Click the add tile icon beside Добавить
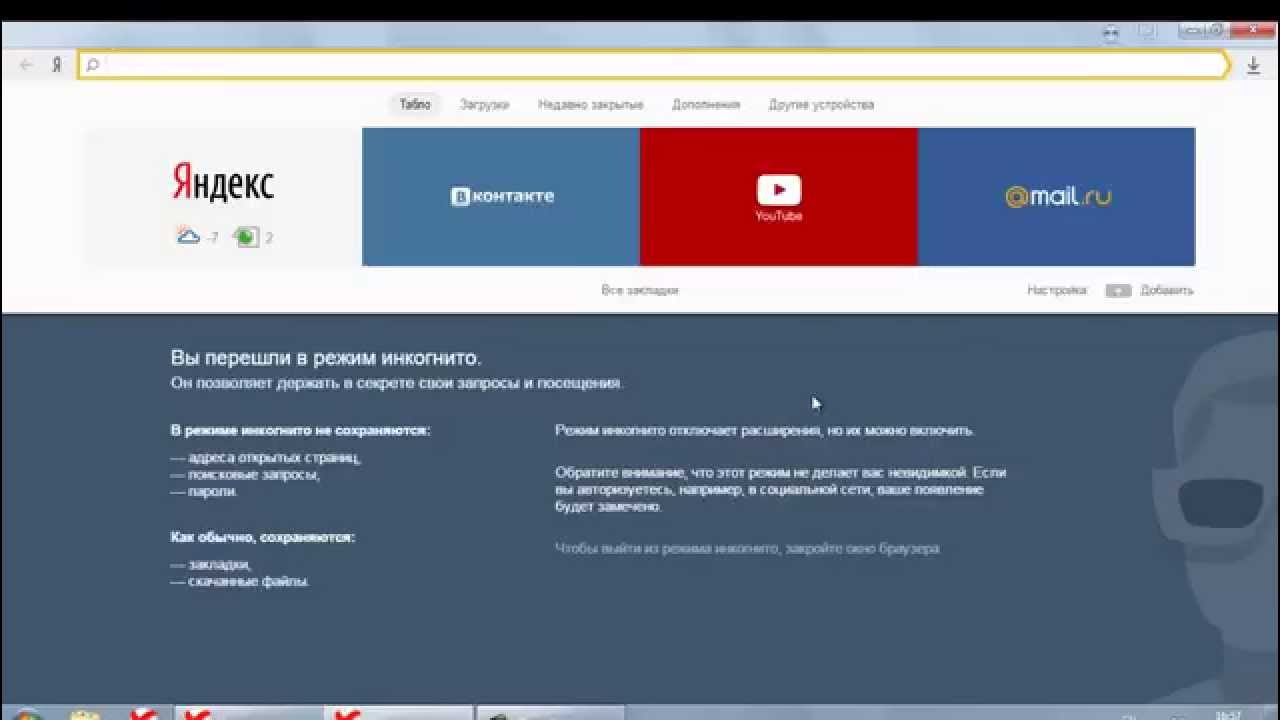This screenshot has height=720, width=1280. point(1118,291)
